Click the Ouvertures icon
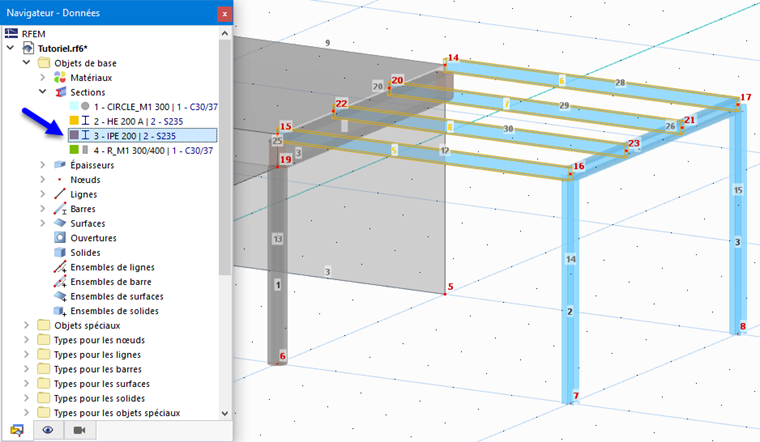 pos(60,237)
